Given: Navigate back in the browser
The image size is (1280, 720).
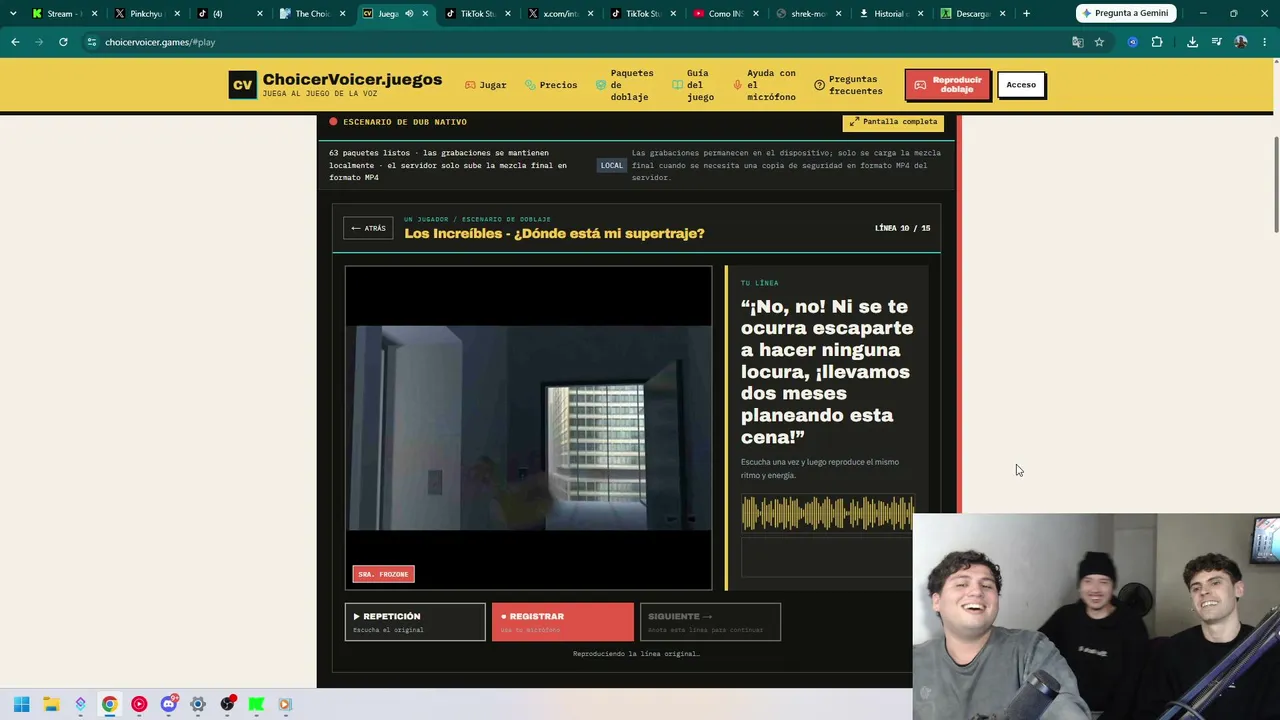Looking at the screenshot, I should (15, 42).
